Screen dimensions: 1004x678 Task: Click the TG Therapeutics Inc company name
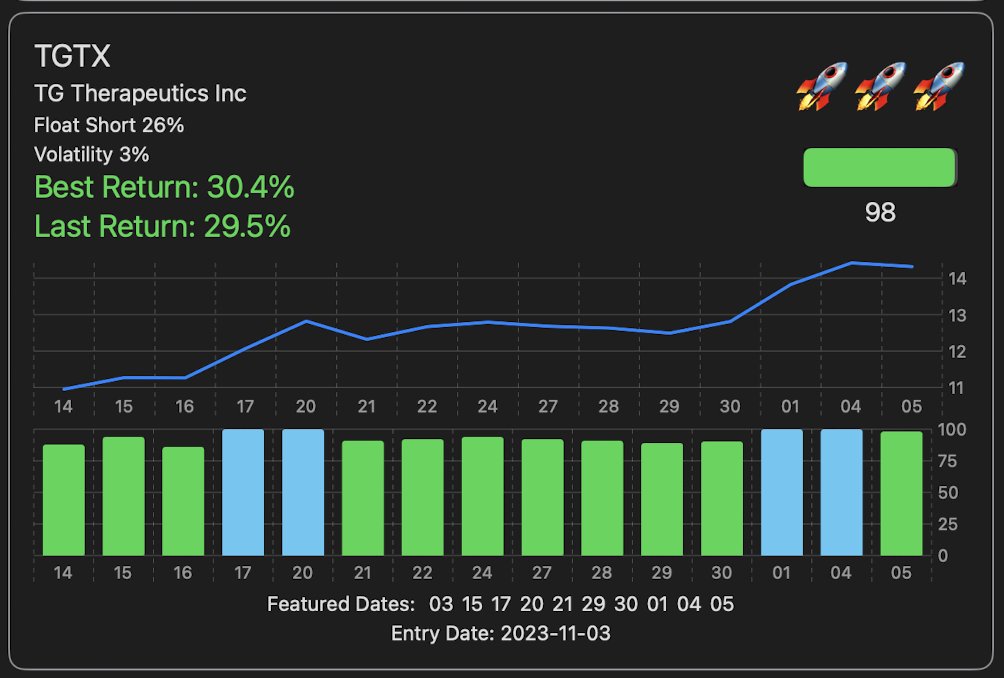coord(140,93)
